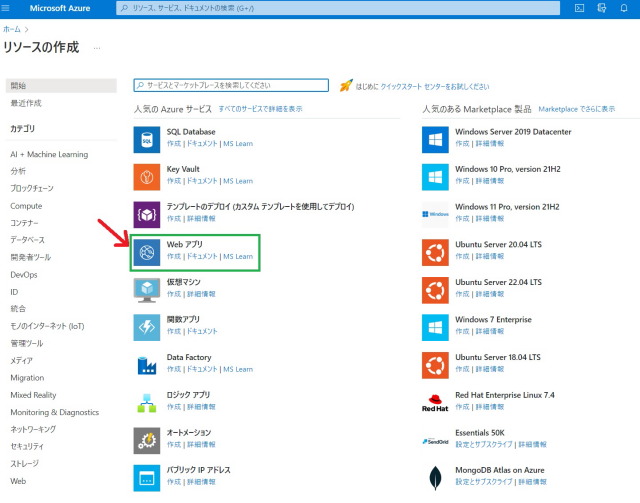Focus the marketplace service search box
Image resolution: width=640 pixels, height=503 pixels.
pos(231,85)
